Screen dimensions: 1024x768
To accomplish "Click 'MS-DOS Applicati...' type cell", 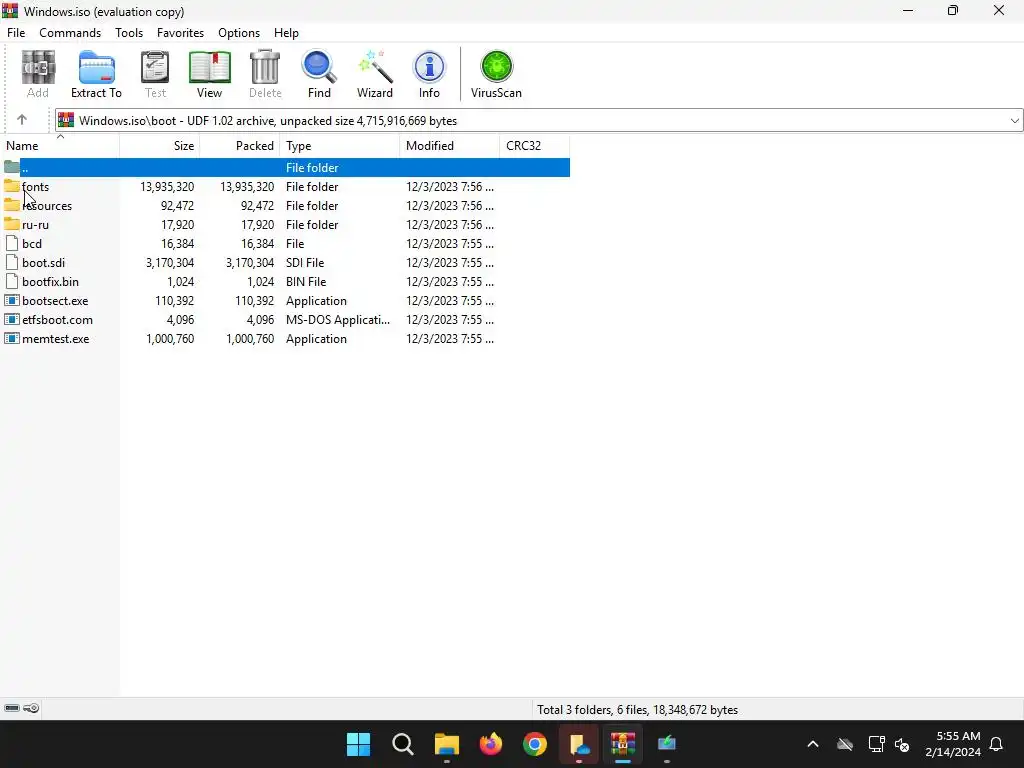I will point(338,319).
